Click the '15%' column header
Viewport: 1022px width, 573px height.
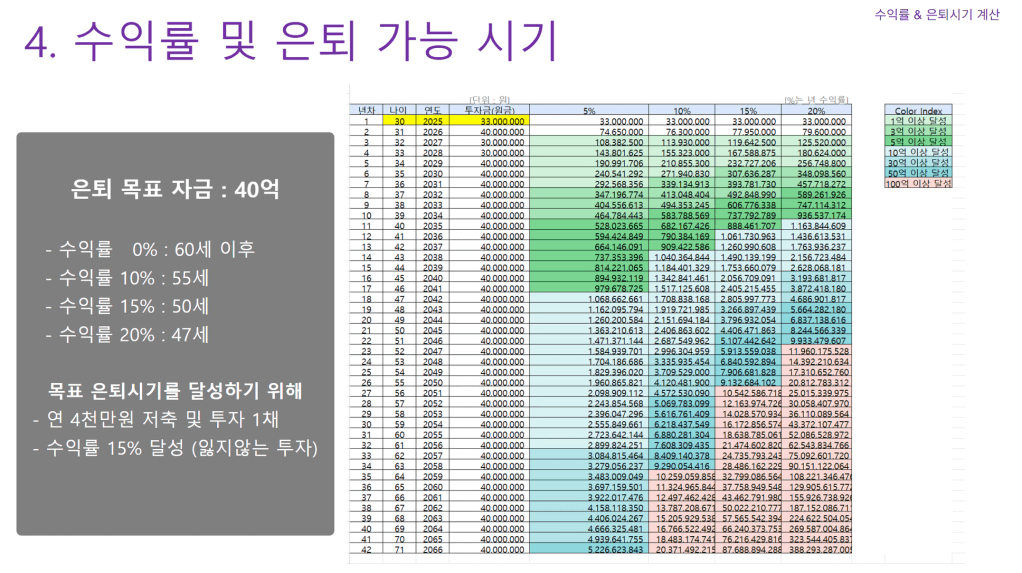[x=748, y=110]
